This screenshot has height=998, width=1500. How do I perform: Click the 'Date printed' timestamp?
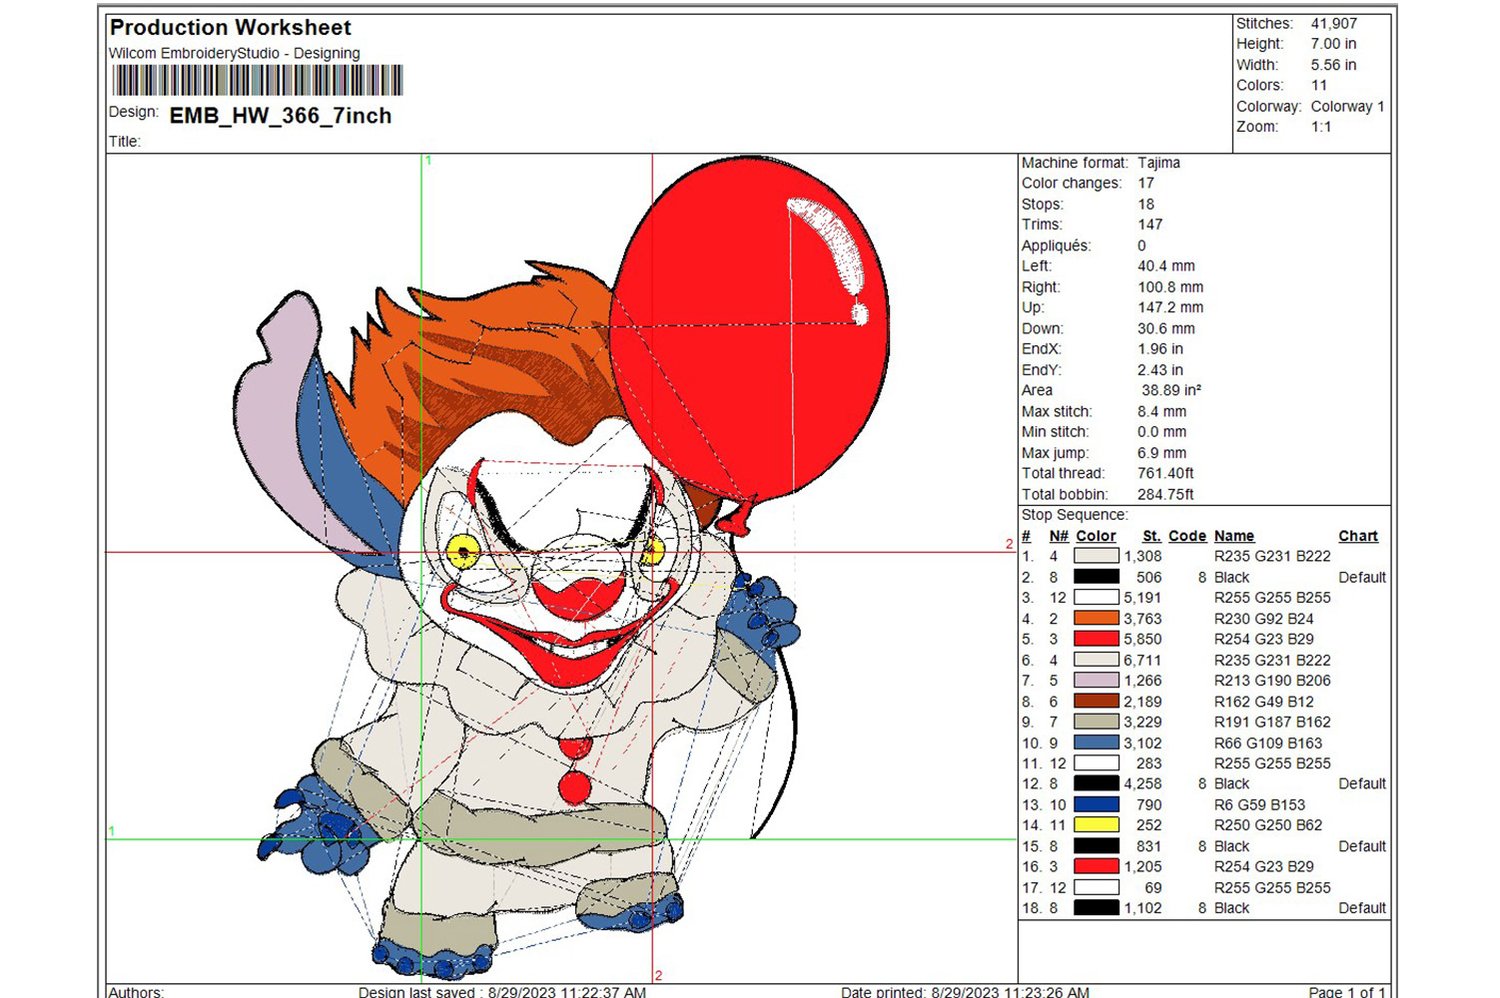point(965,992)
